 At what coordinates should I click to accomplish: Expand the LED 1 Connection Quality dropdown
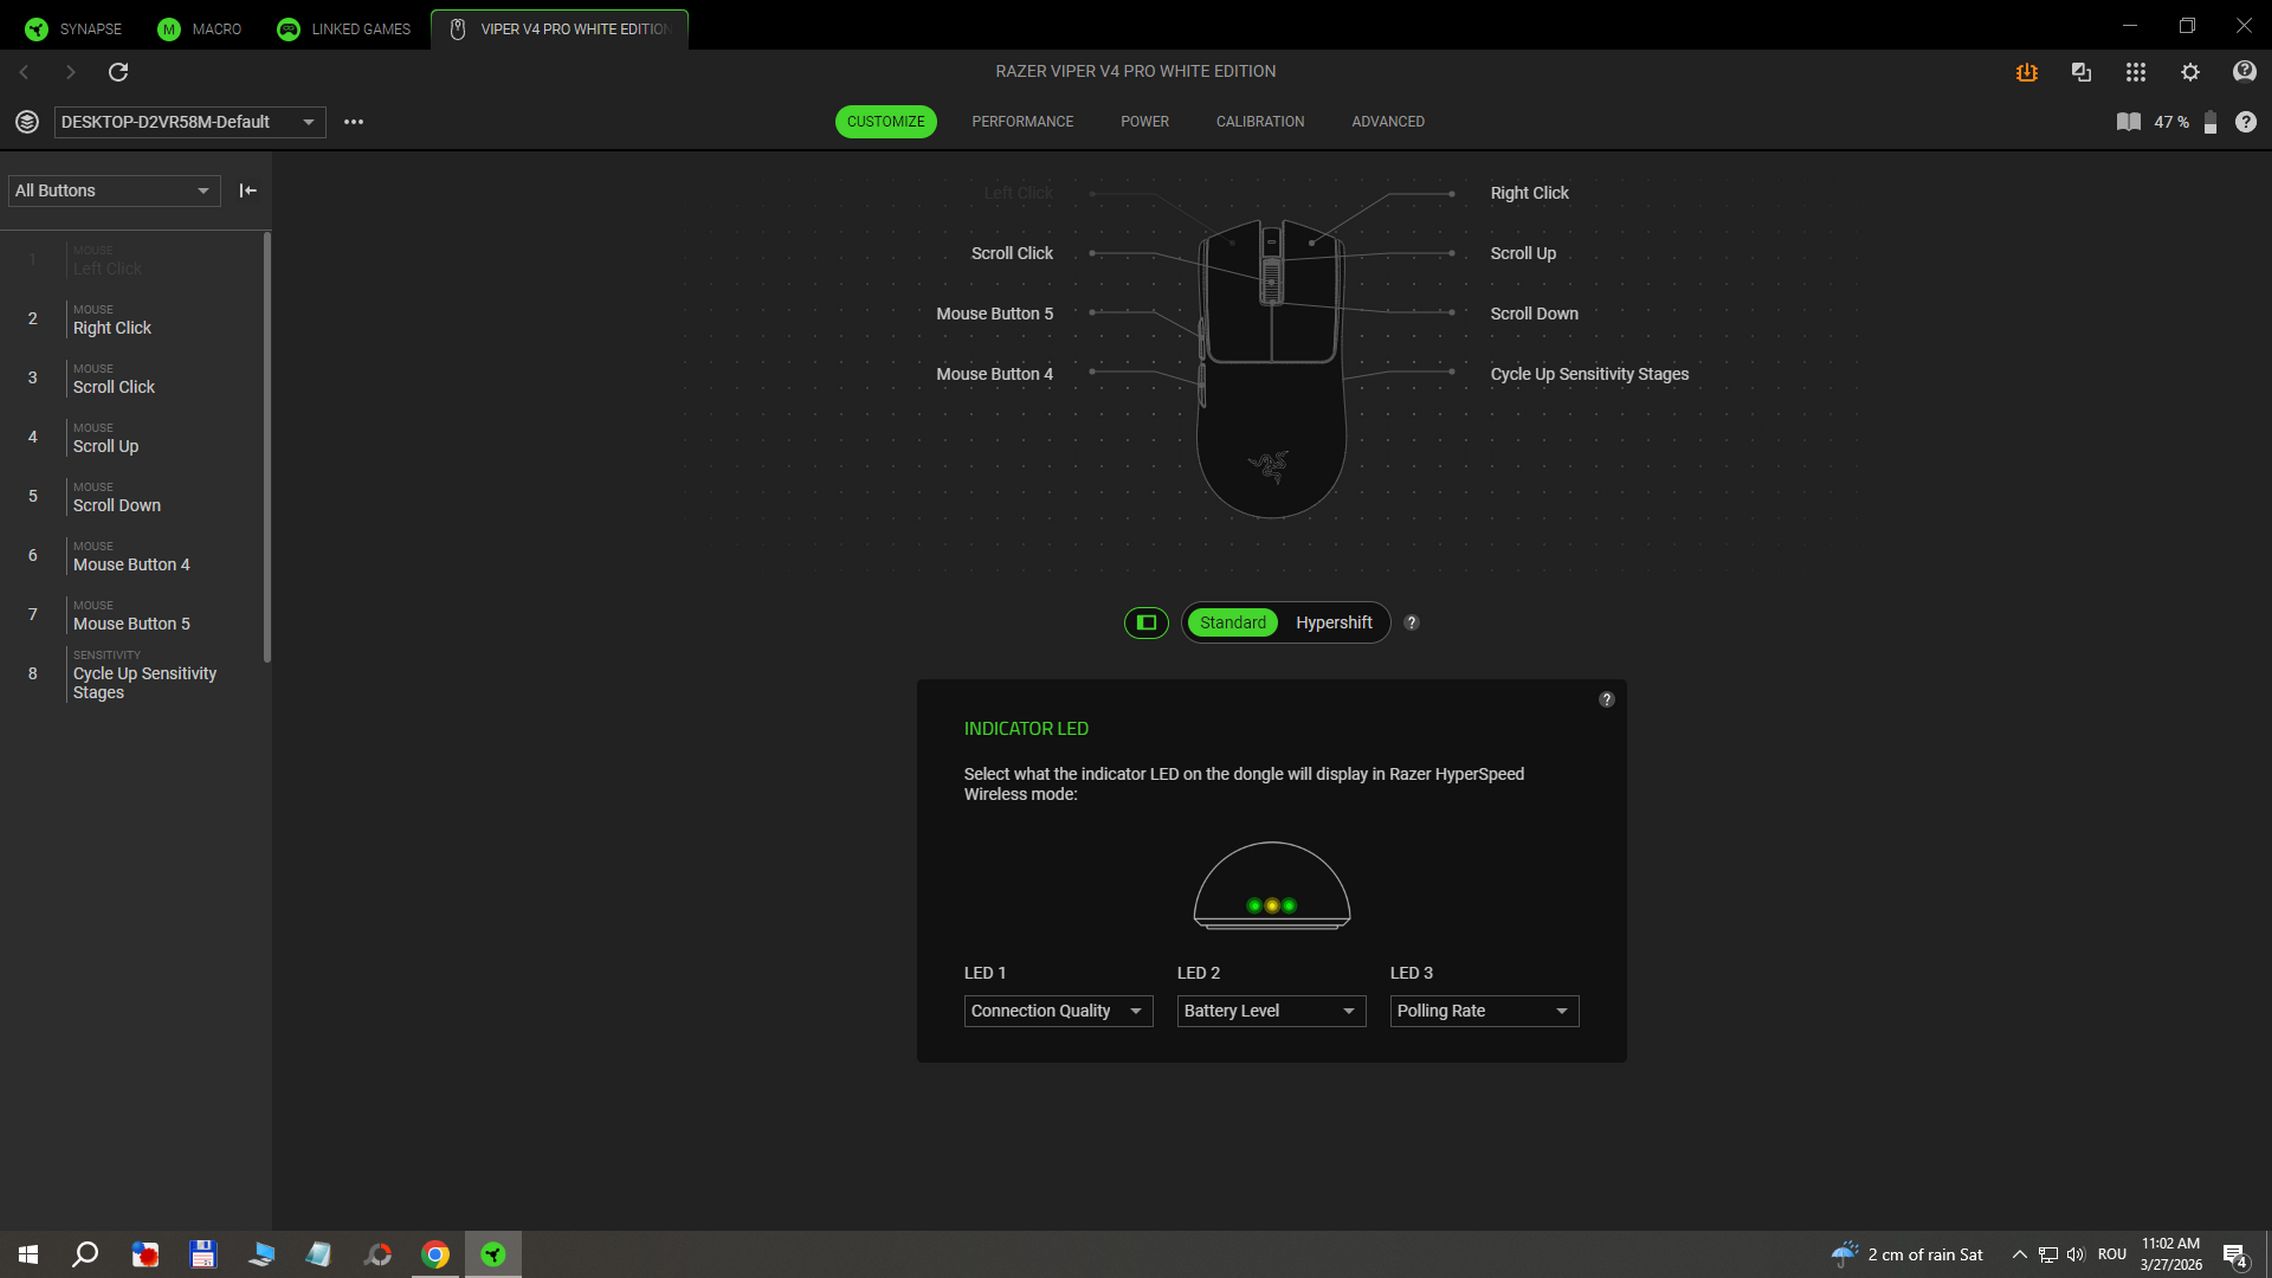(x=1057, y=1011)
